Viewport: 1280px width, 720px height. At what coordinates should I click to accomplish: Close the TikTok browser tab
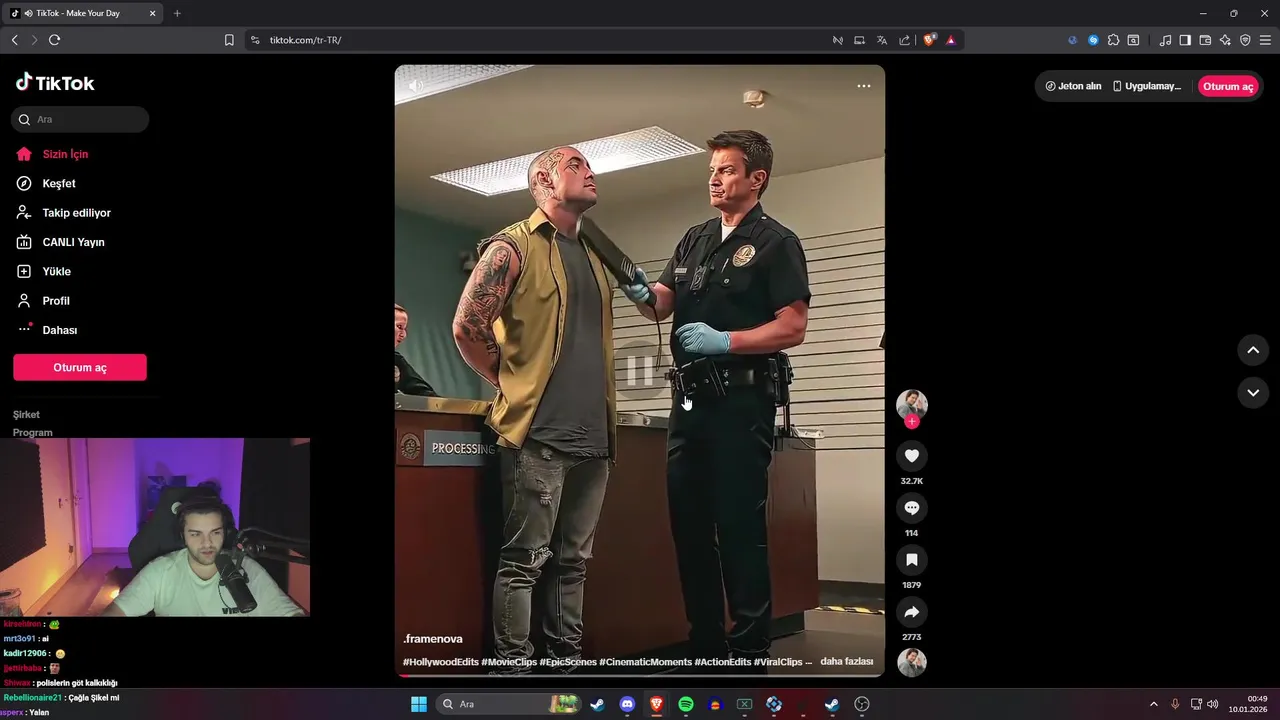click(153, 13)
